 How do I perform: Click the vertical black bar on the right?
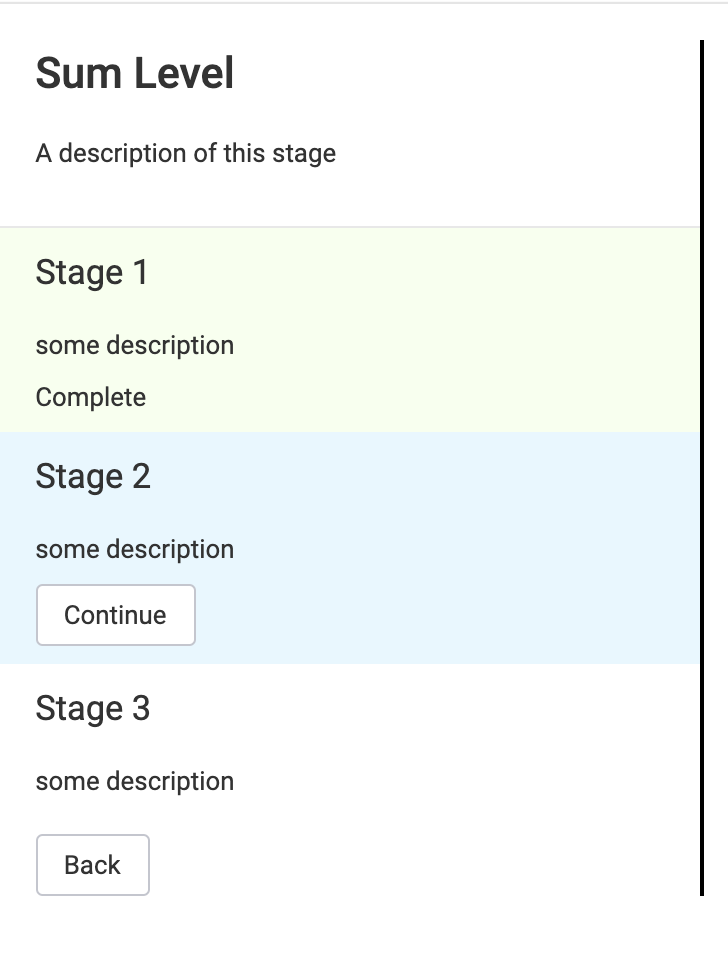point(702,467)
